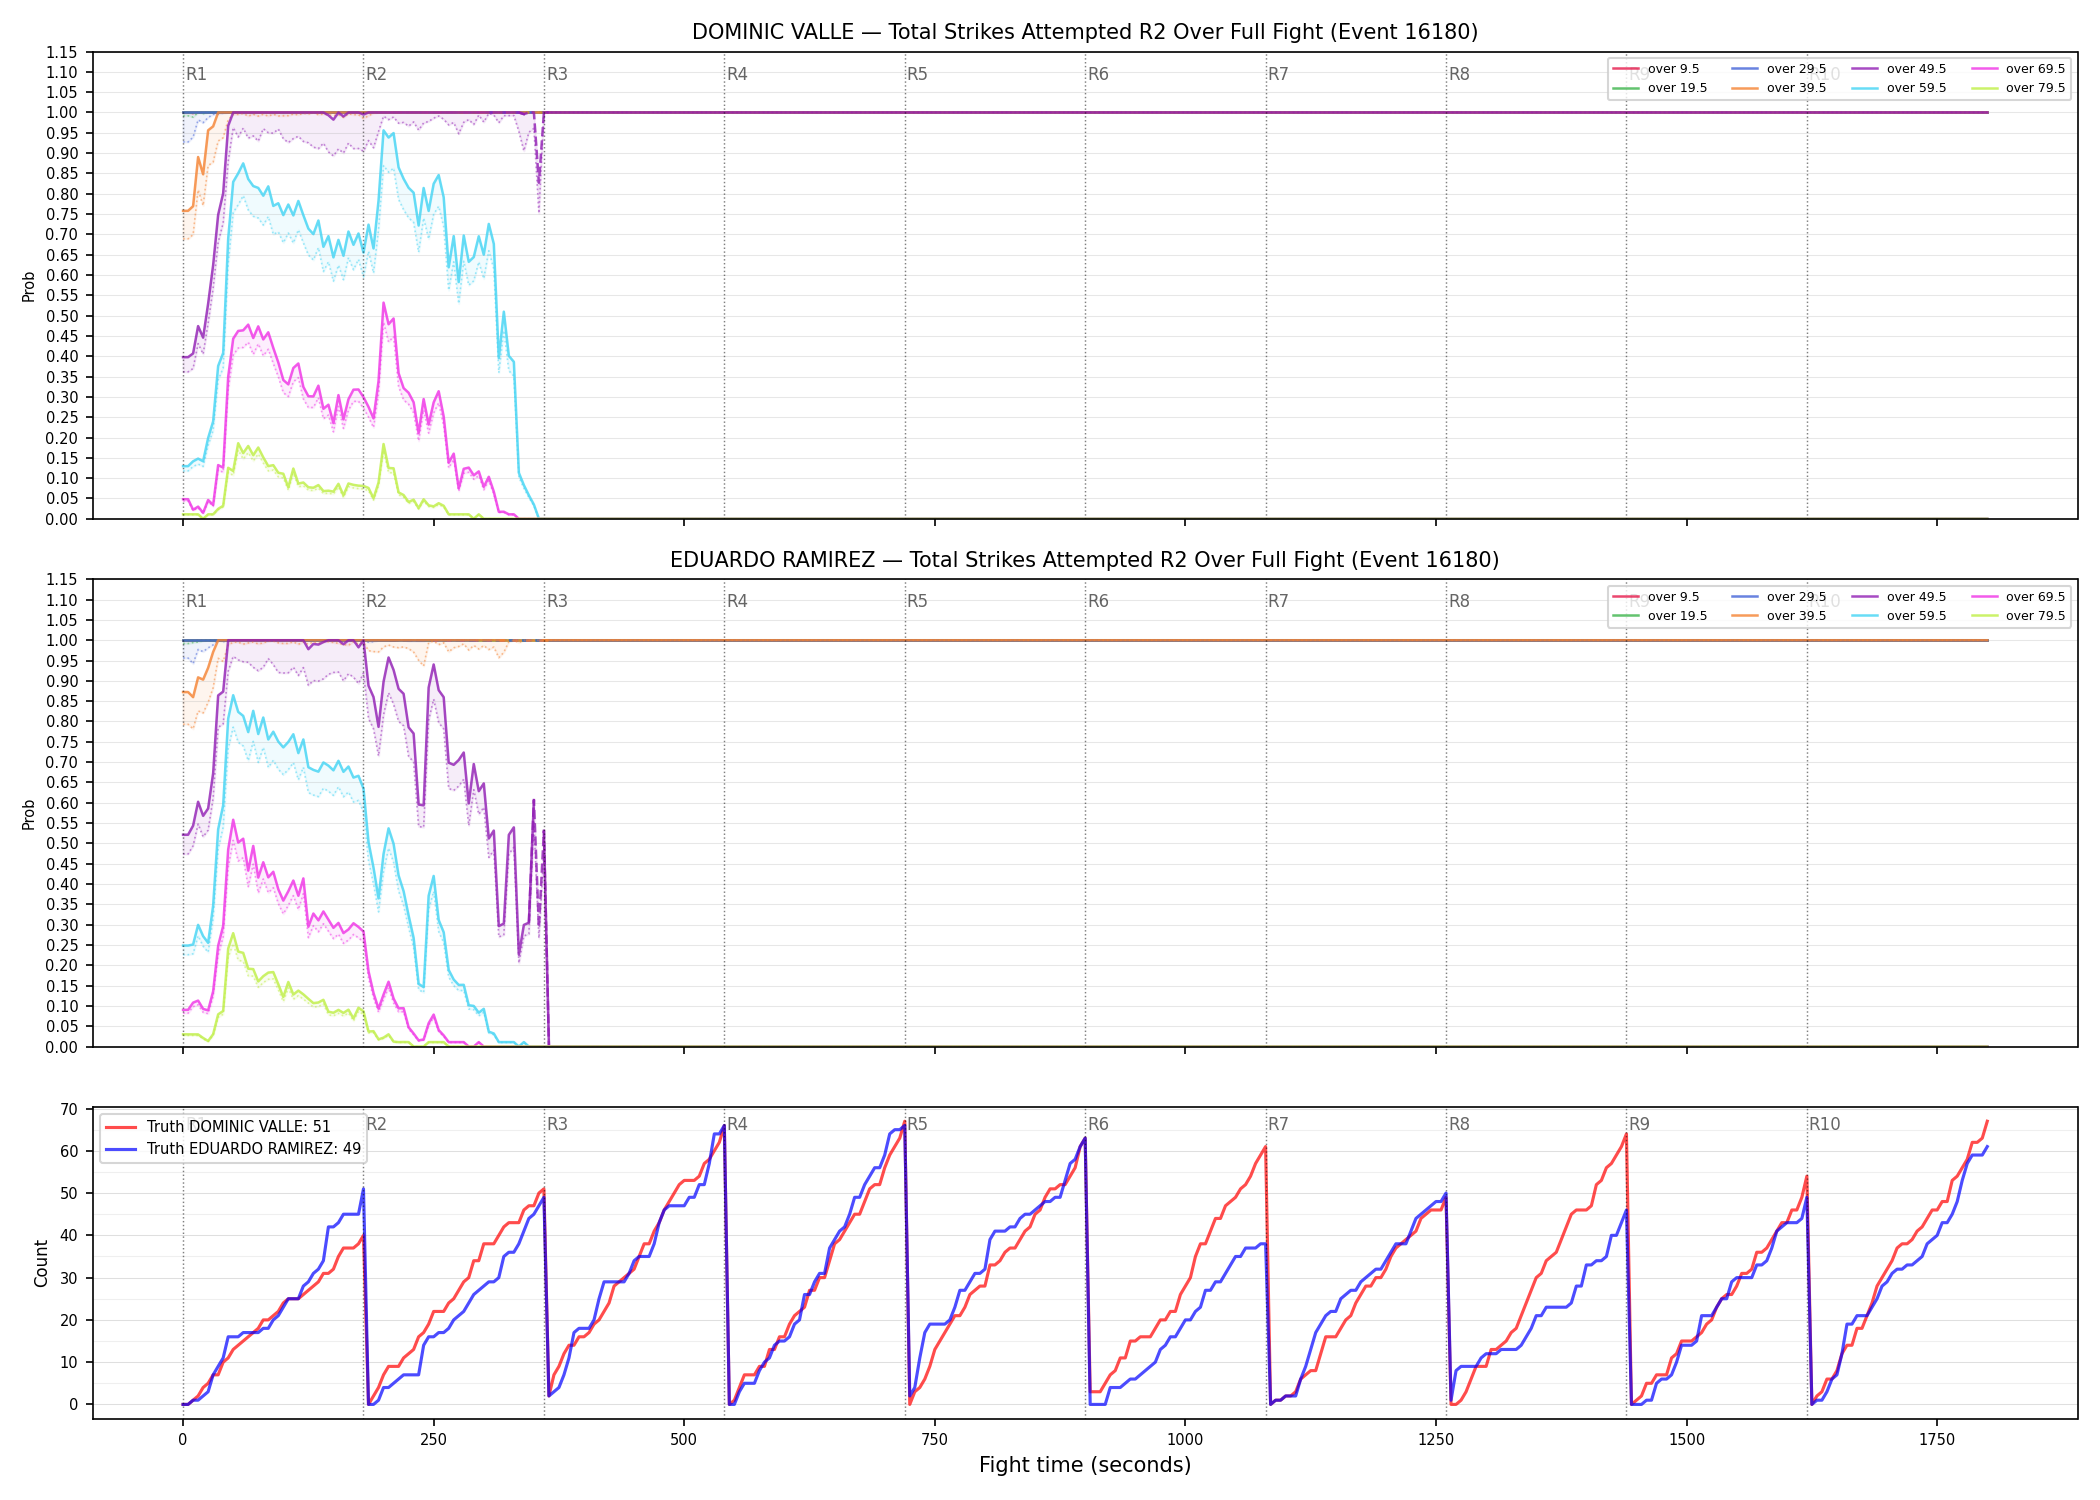Click the 'over 9.5' legend entry in top chart
2100x1500 pixels.
1655,69
